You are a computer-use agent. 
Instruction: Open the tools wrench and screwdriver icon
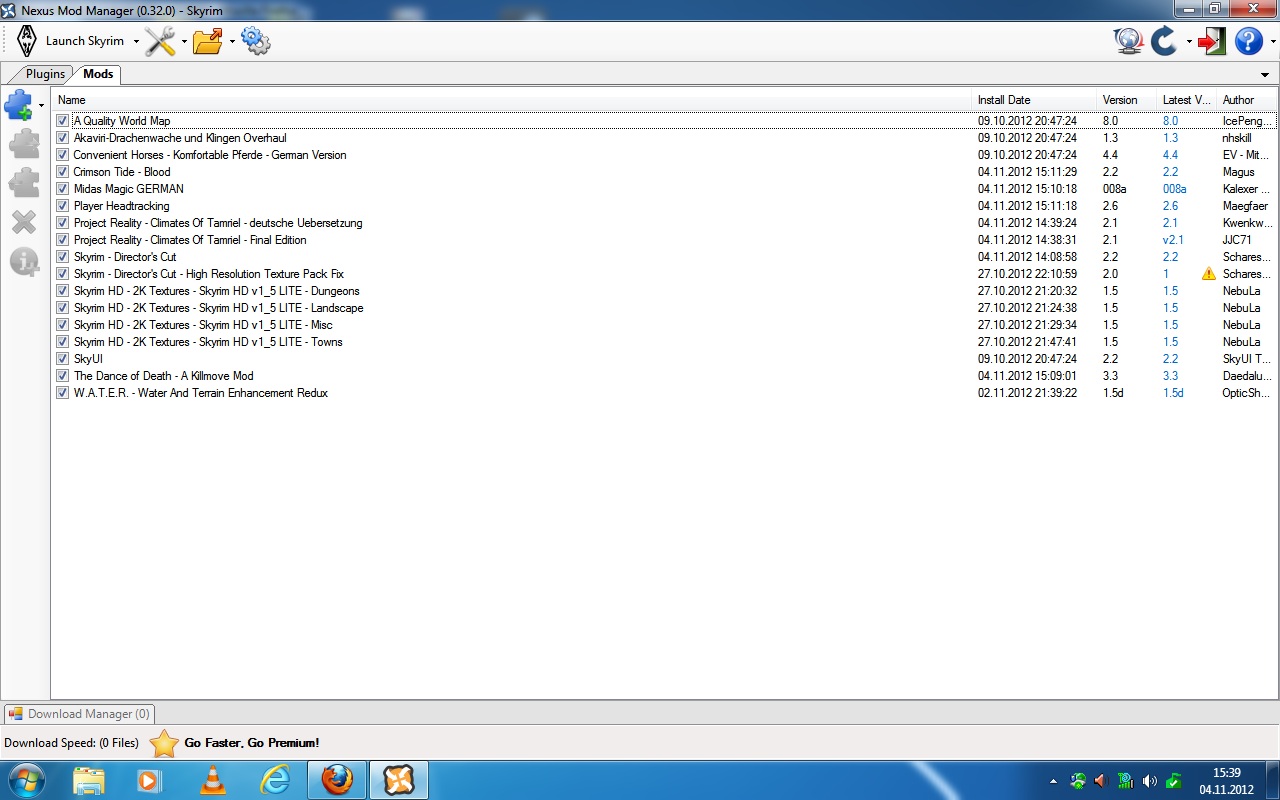point(160,41)
